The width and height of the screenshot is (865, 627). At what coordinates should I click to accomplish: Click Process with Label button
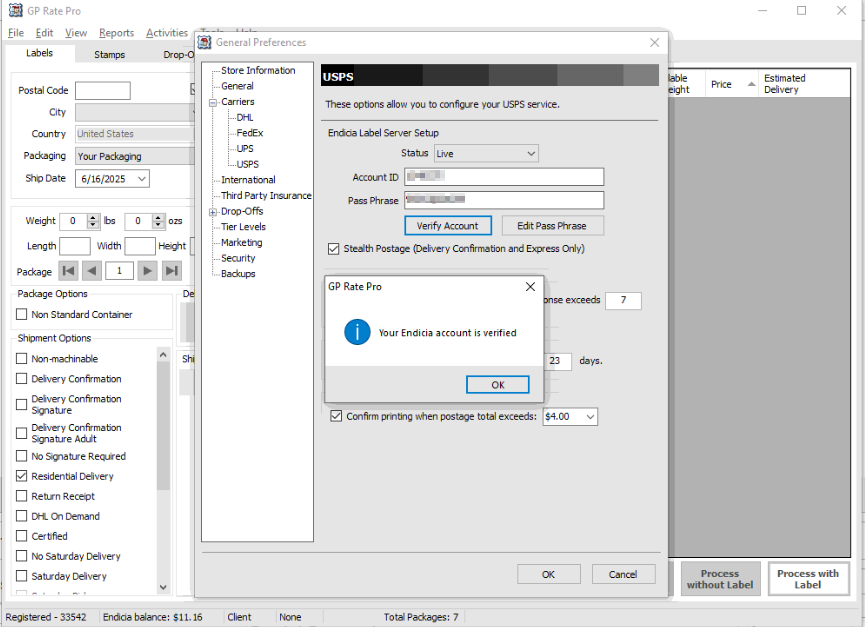pyautogui.click(x=808, y=579)
